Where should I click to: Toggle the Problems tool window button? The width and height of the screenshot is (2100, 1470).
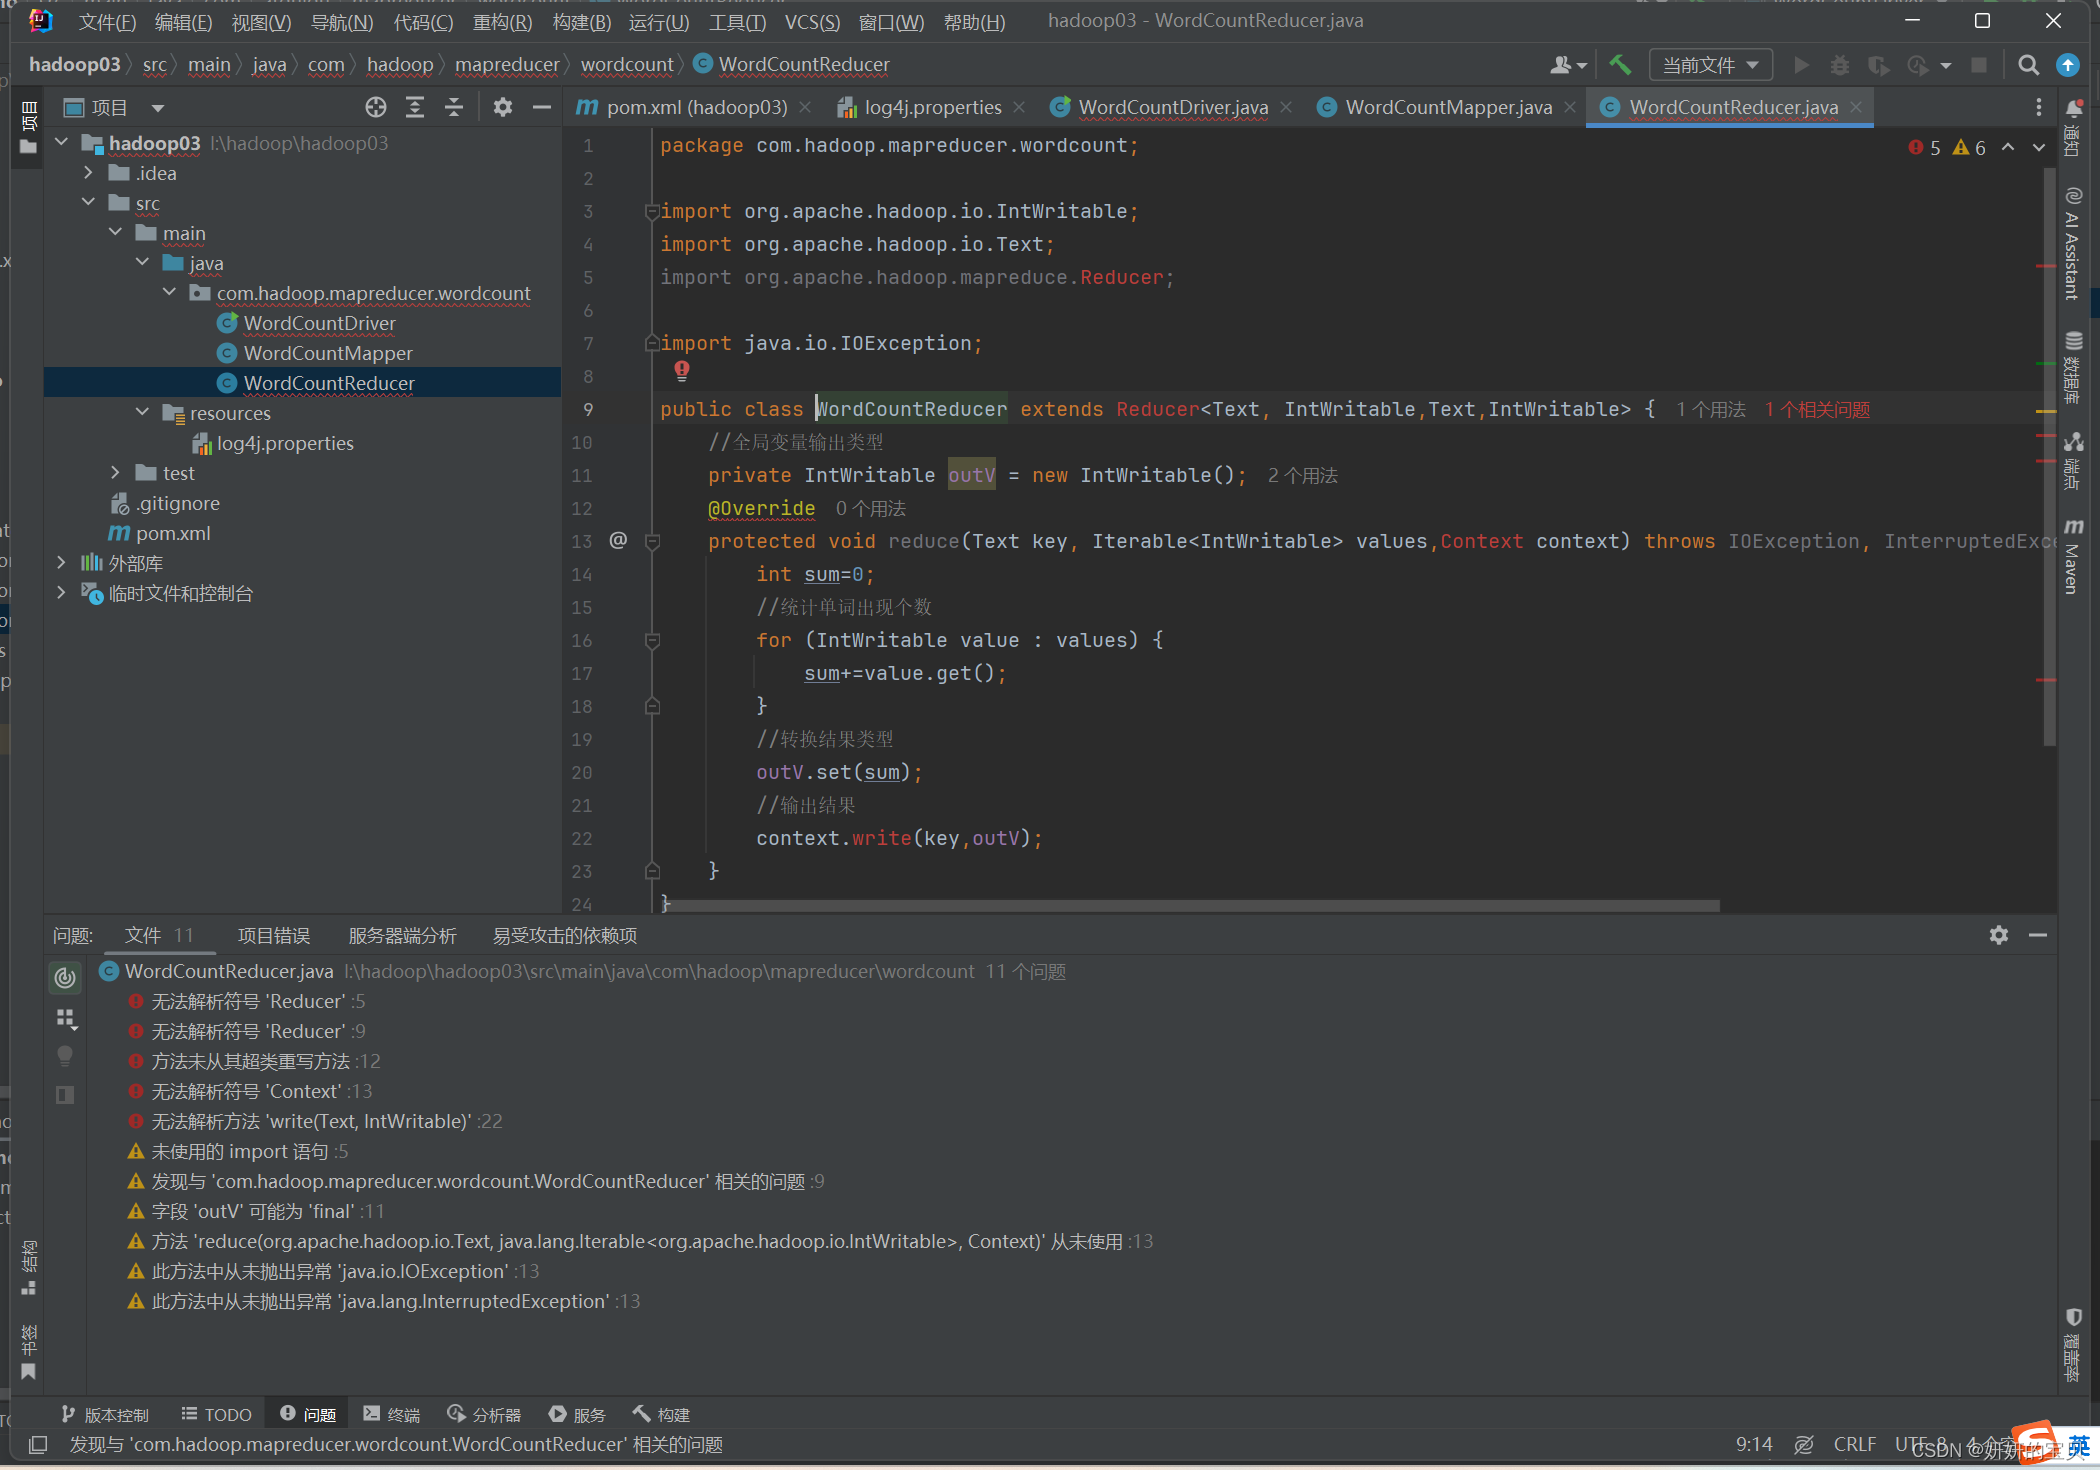point(308,1414)
